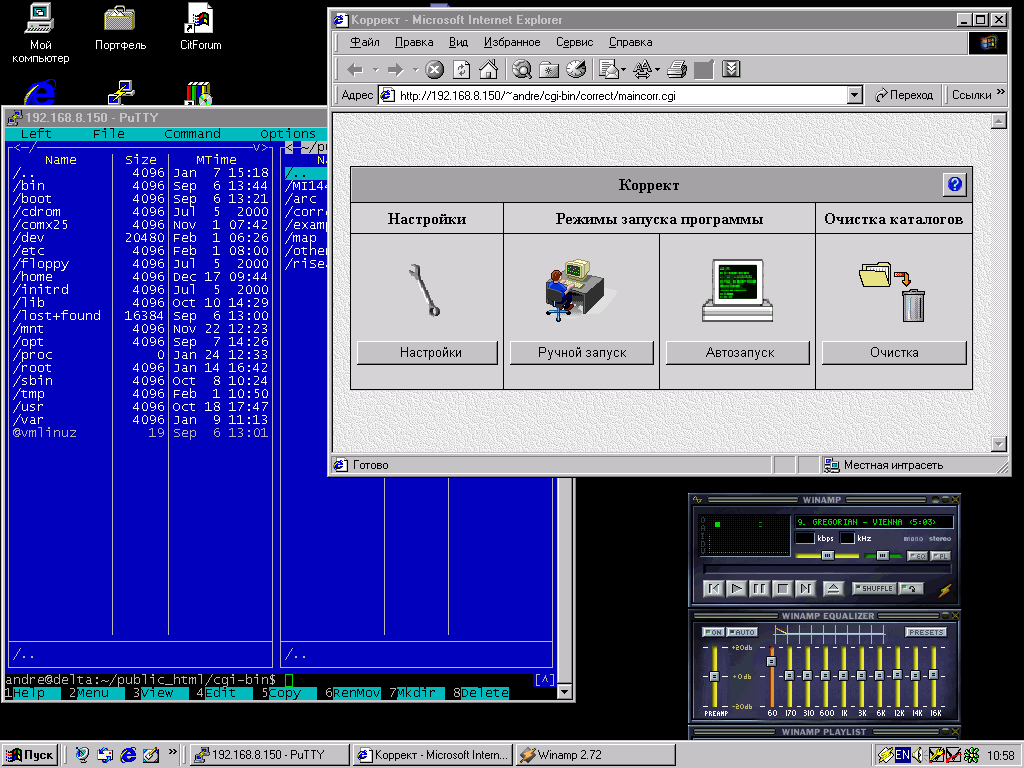The image size is (1024, 768).
Task: Stop page loading in Internet Explorer
Action: click(x=435, y=69)
